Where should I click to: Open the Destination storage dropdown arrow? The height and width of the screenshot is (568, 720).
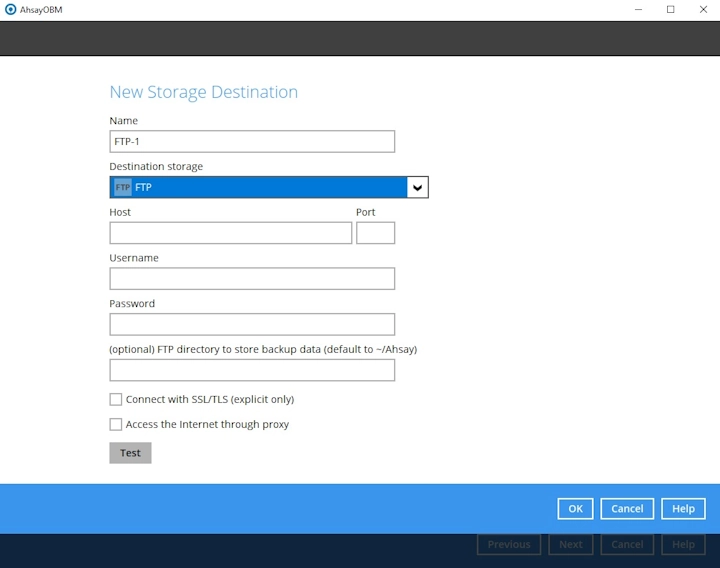[x=417, y=187]
